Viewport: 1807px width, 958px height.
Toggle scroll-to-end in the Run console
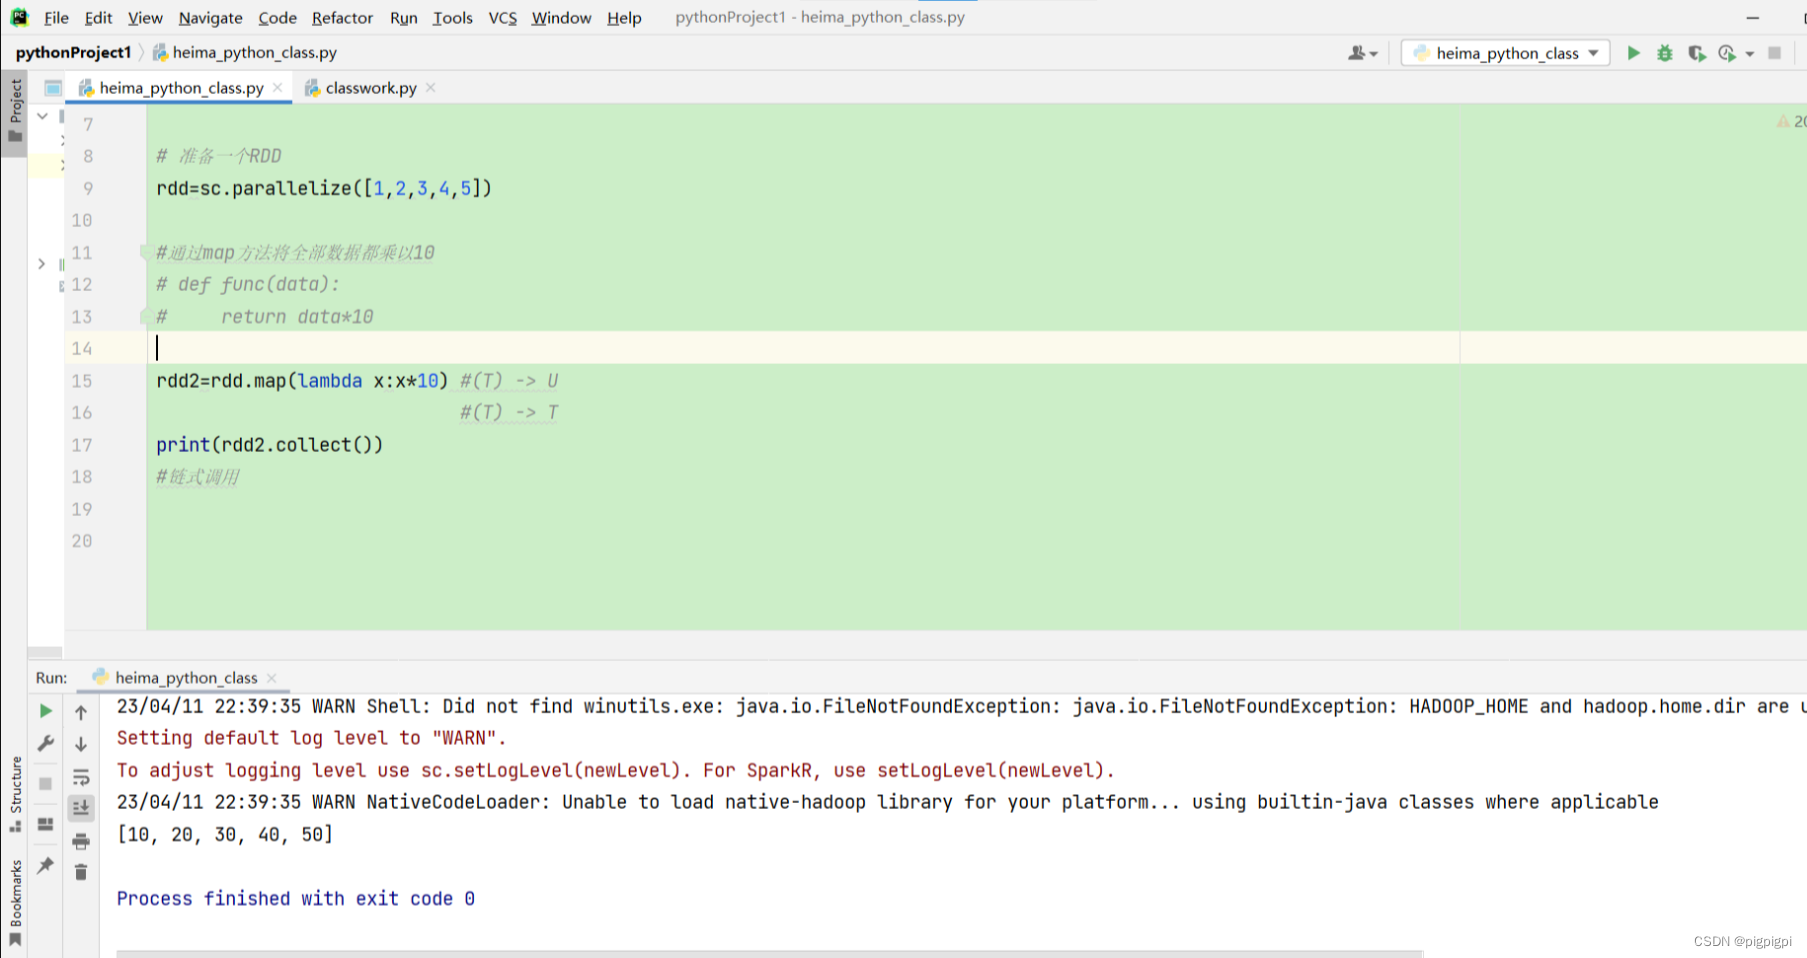[x=81, y=808]
